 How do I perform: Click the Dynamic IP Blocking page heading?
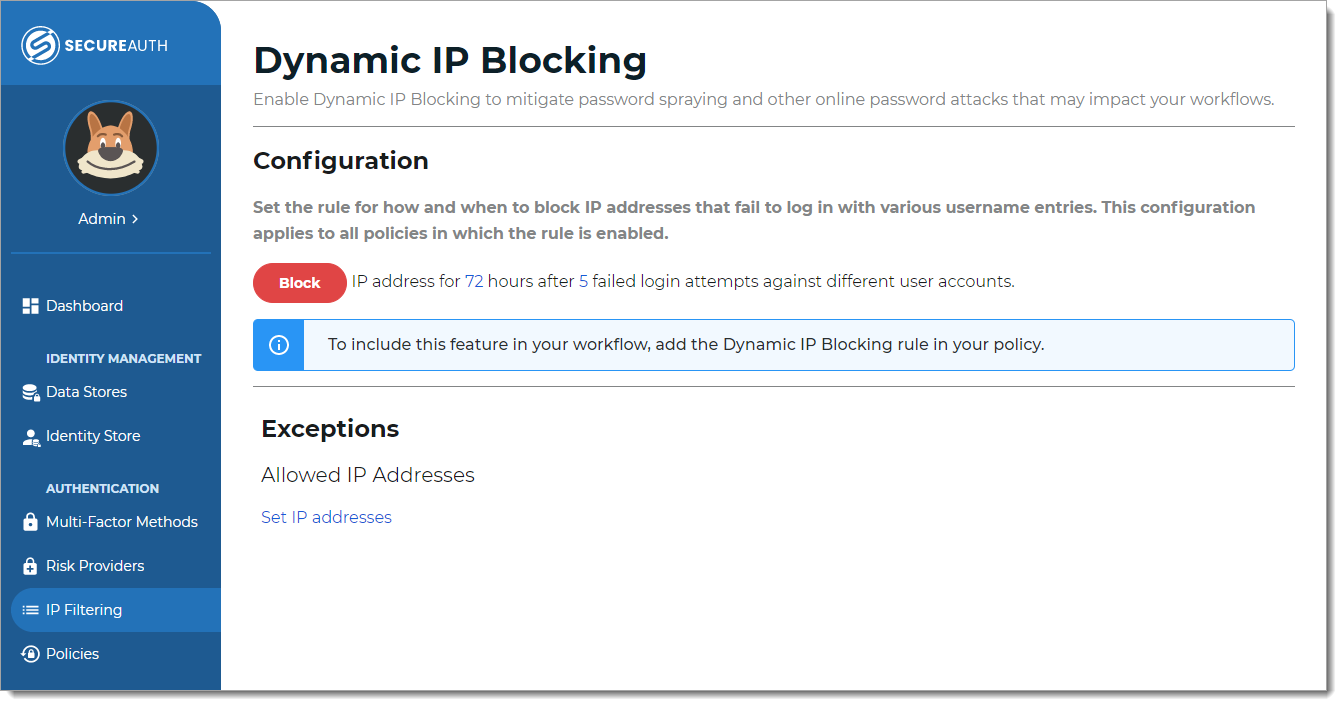[450, 61]
